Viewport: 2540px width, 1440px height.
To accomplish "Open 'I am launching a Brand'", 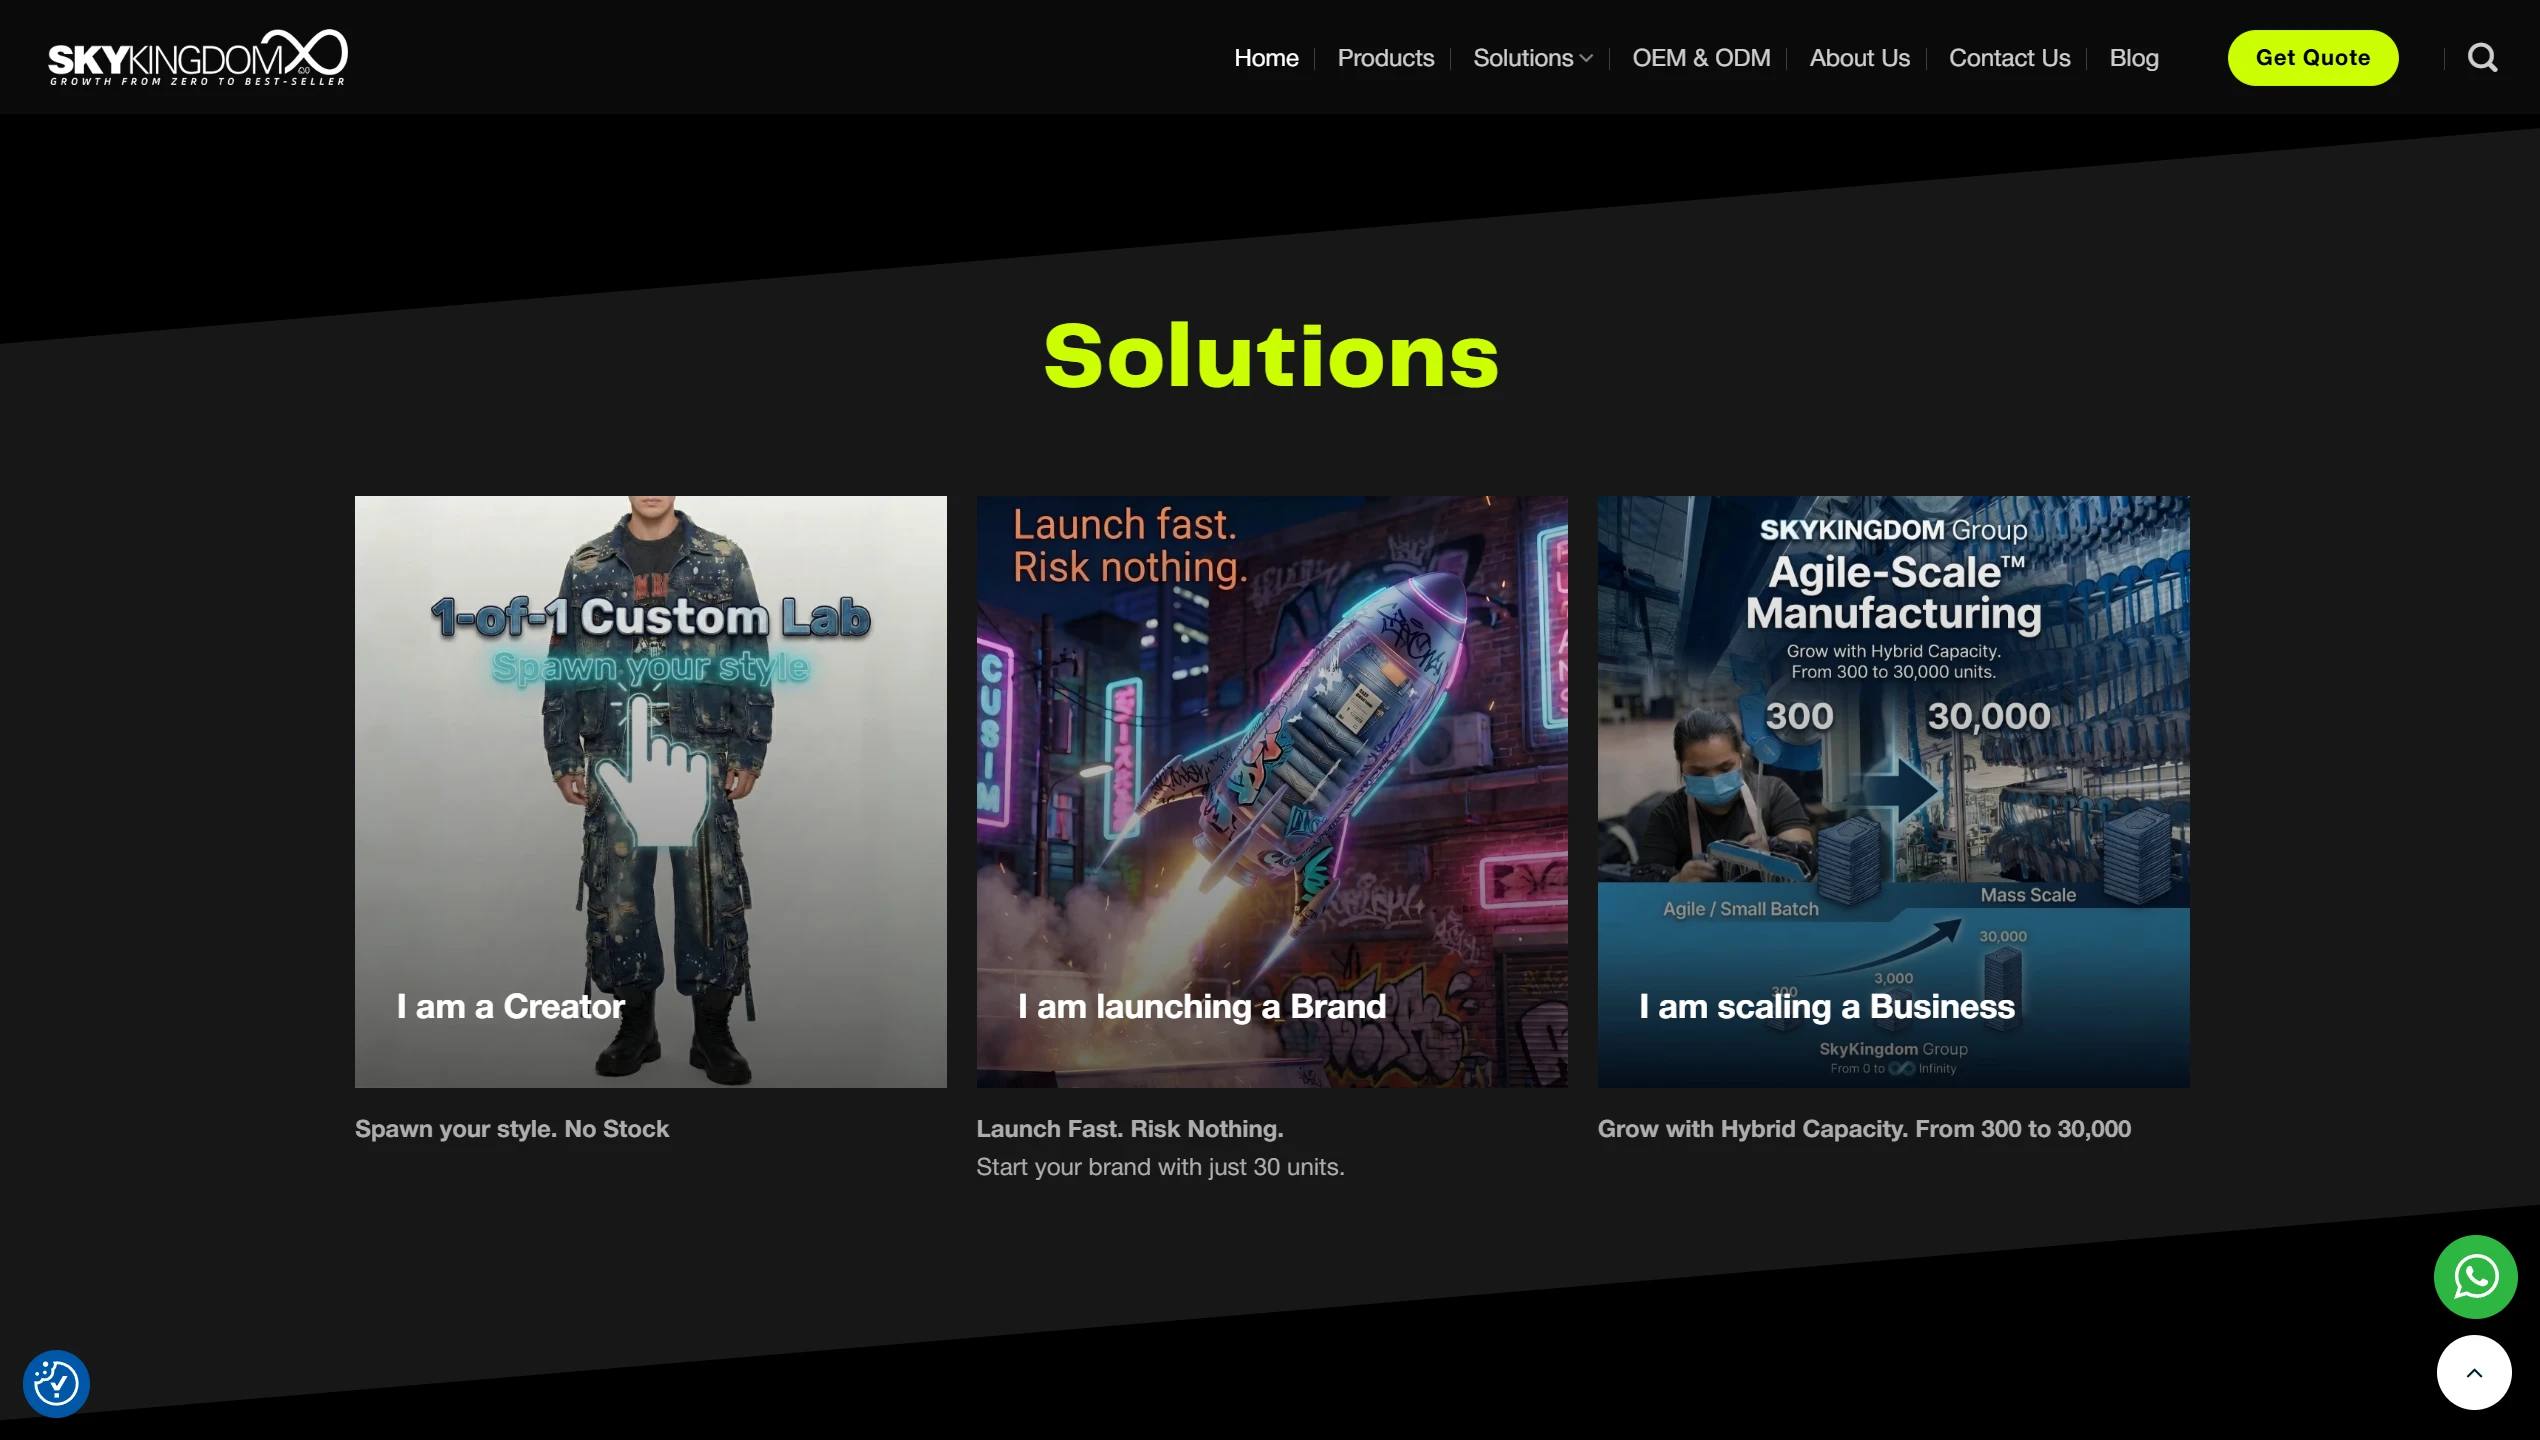I will [1271, 792].
